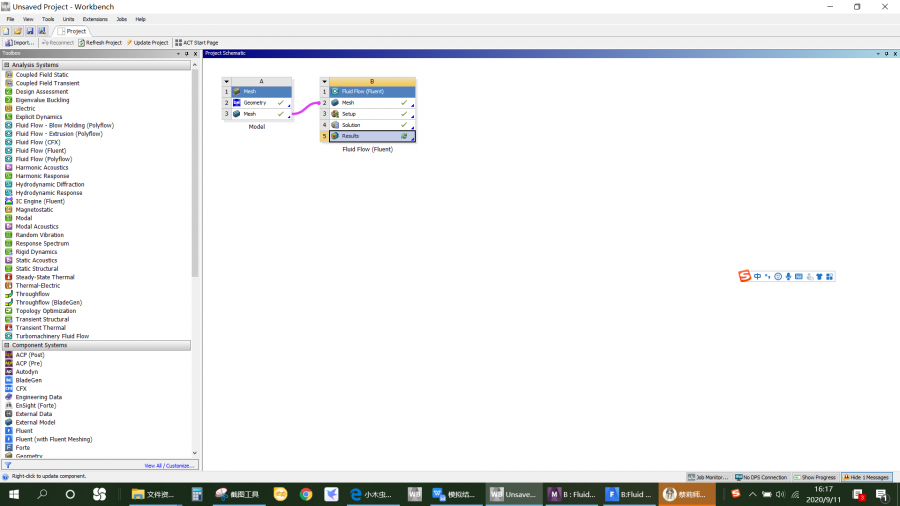900x506 pixels.
Task: Open Windows notification center icon
Action: 883,494
